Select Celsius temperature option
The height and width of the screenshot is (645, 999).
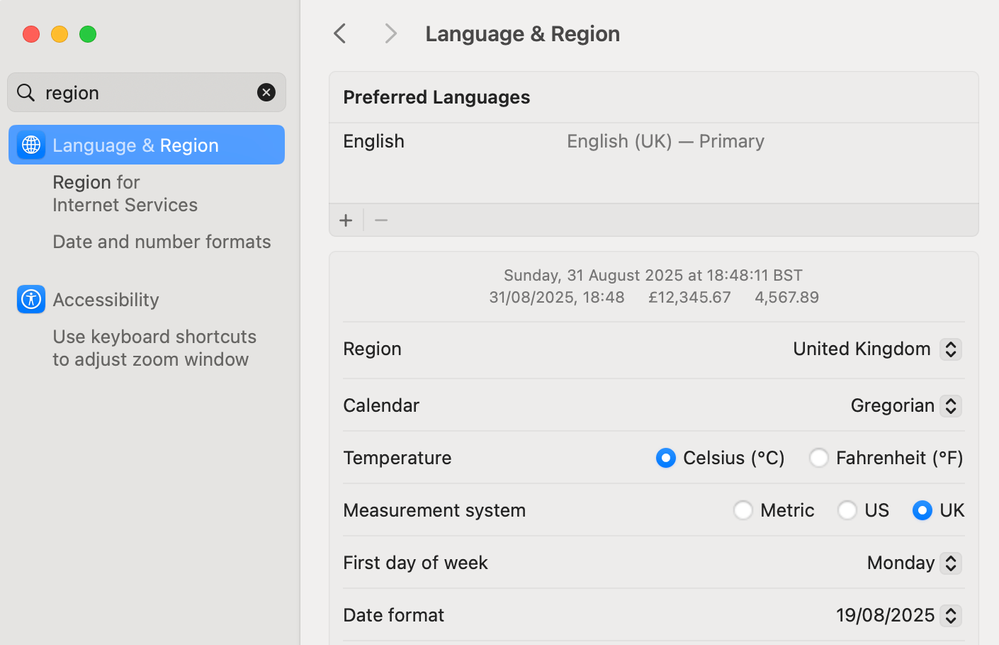666,458
